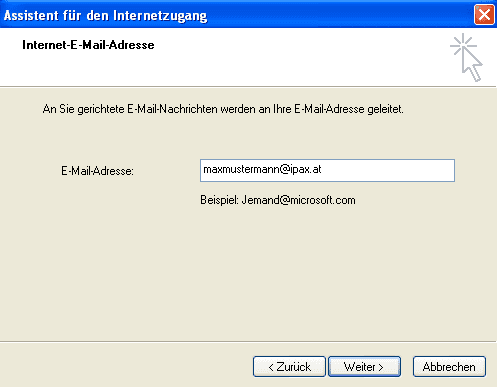The width and height of the screenshot is (497, 387).
Task: Click the word Beispiel below the field
Action: [219, 200]
